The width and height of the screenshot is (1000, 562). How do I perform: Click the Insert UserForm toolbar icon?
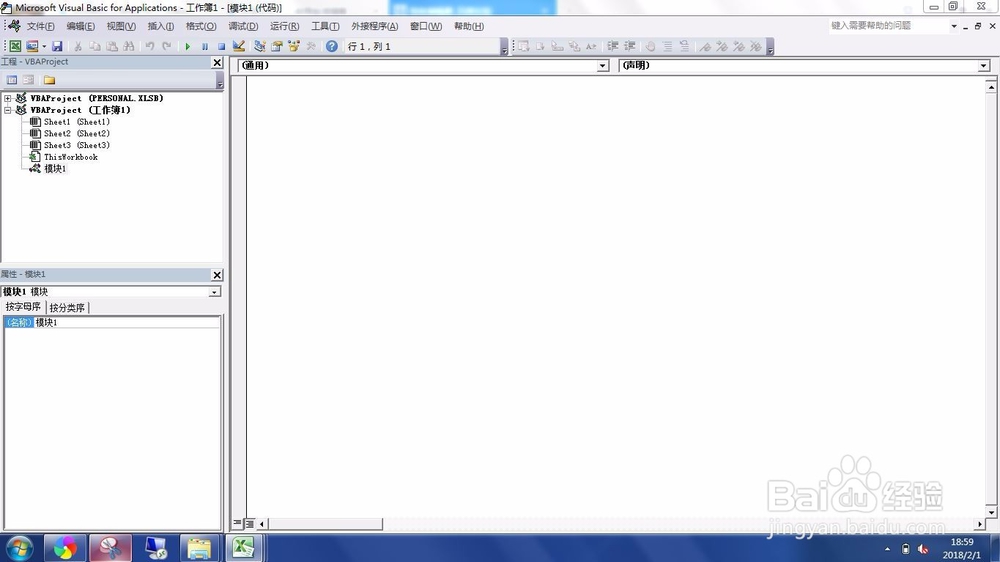[31, 46]
